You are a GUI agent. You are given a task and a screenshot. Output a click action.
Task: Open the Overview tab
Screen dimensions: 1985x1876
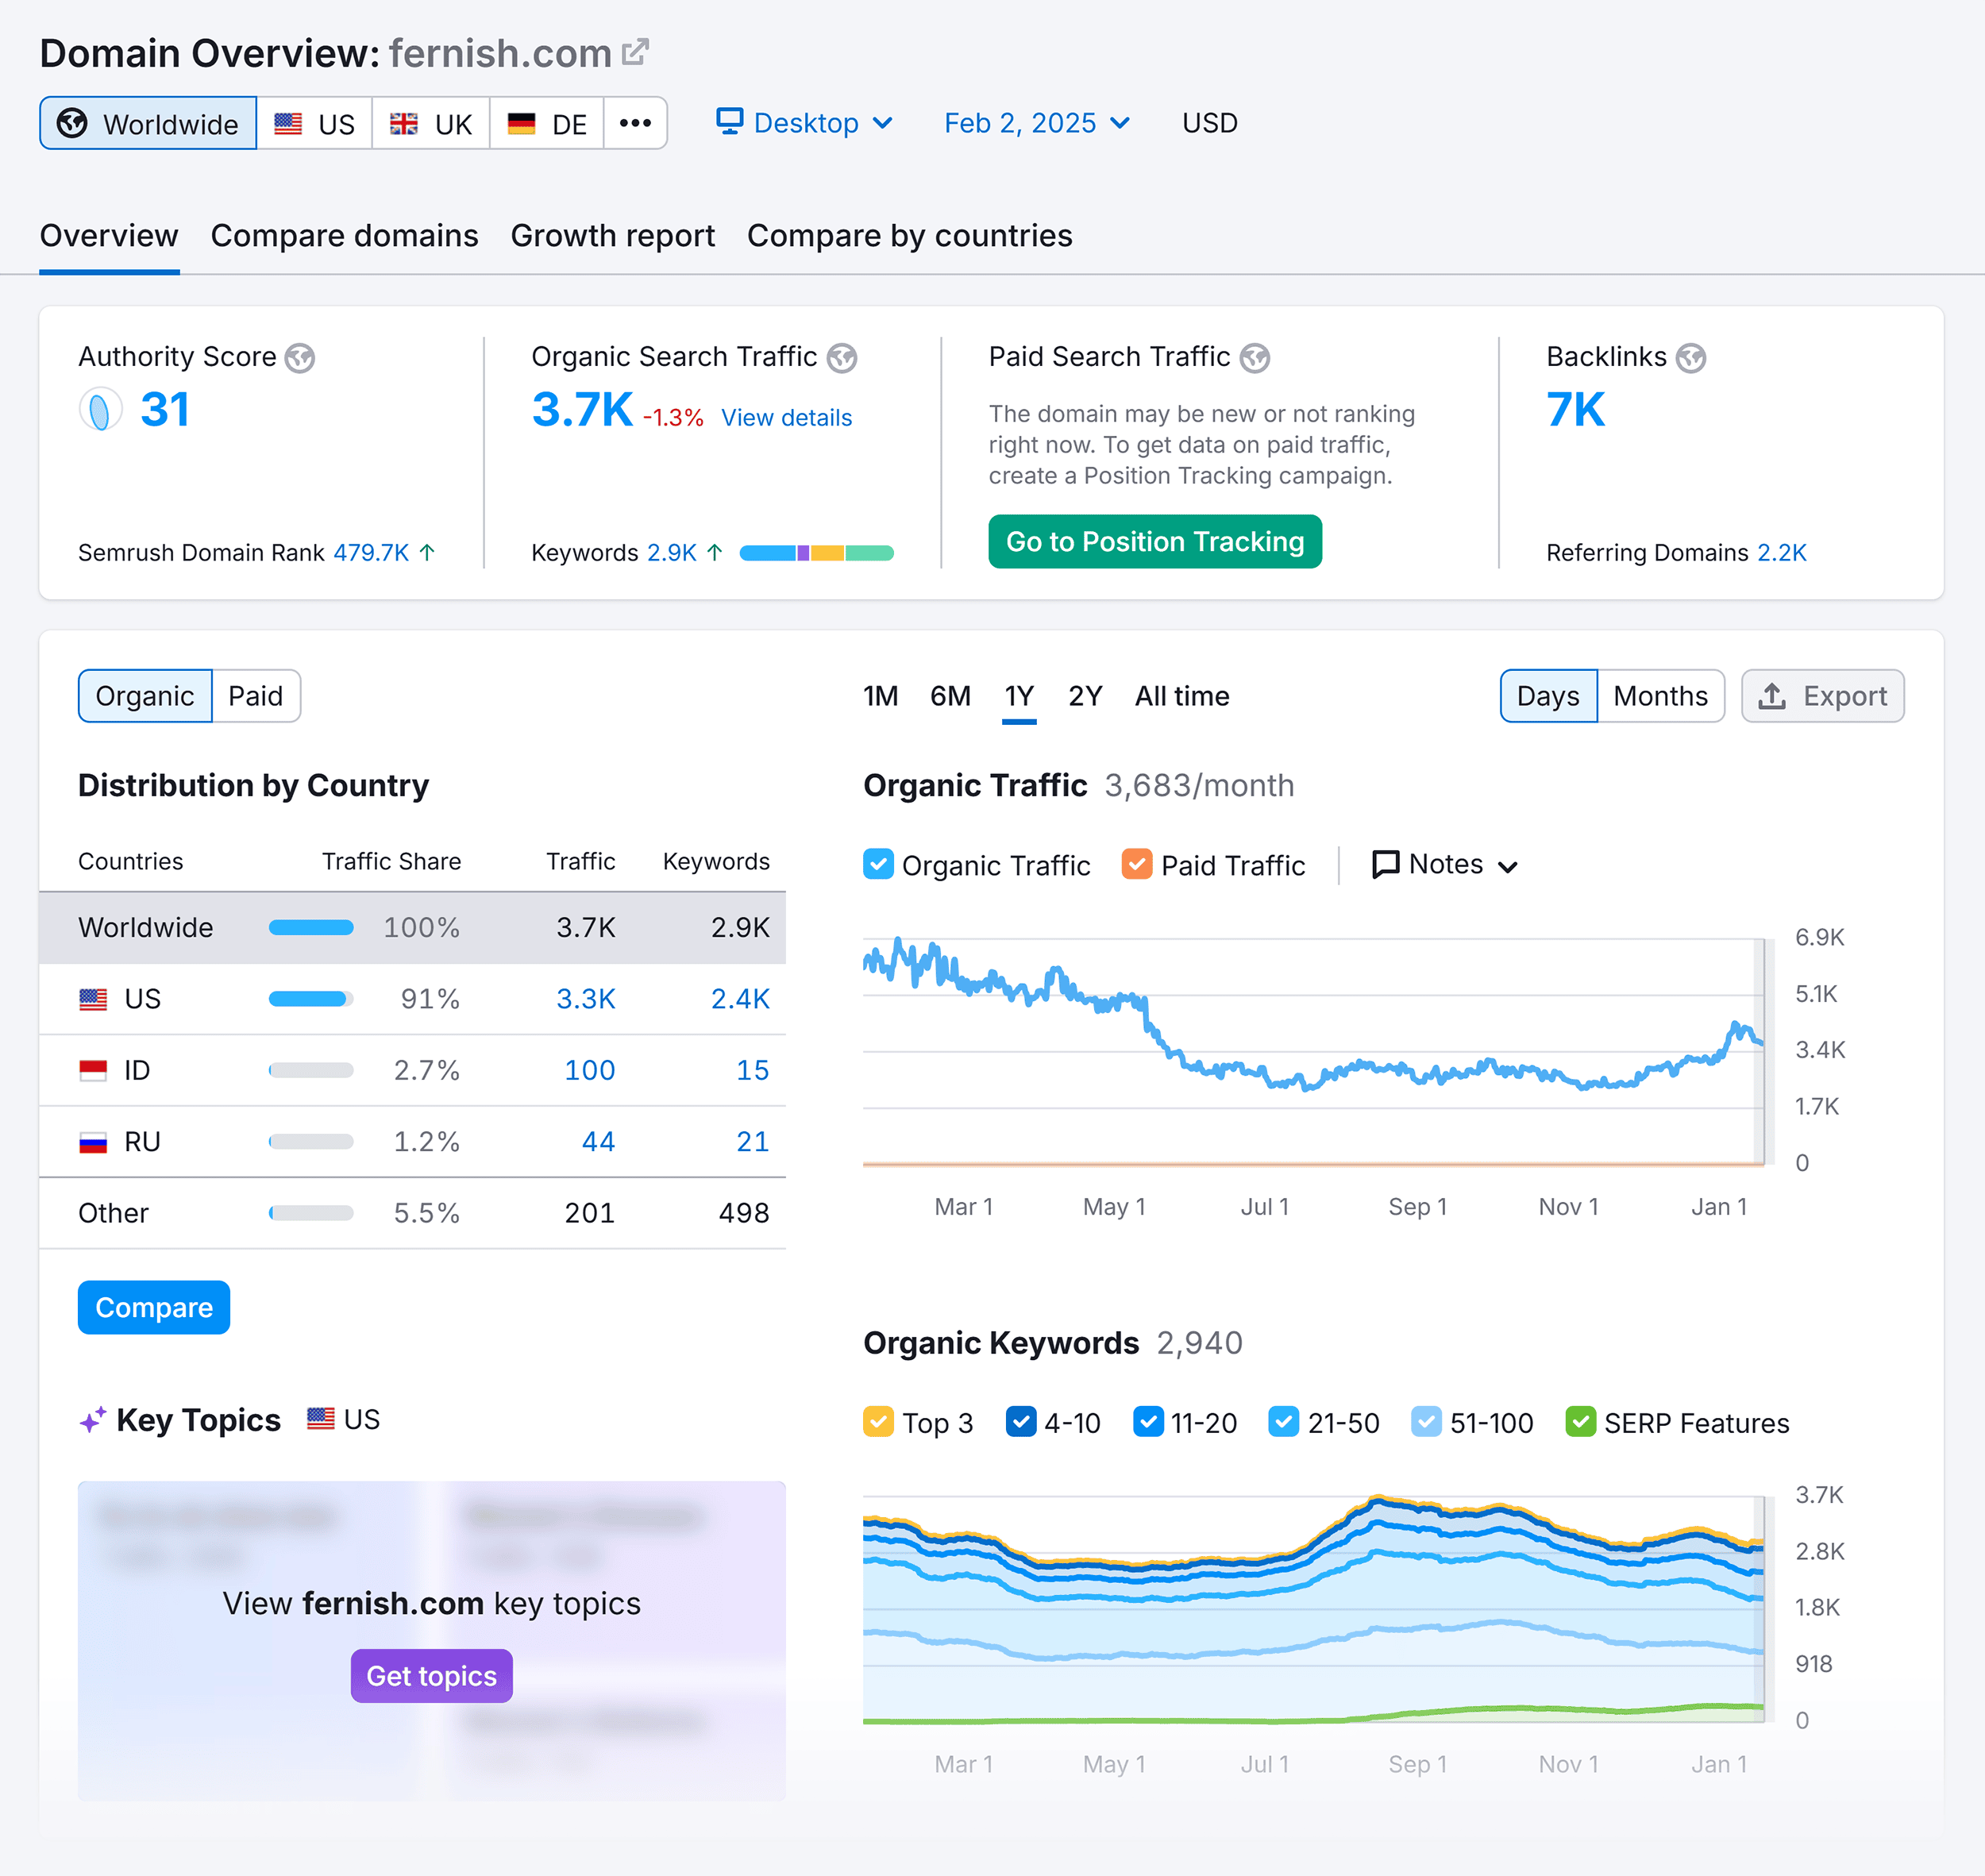coord(109,236)
